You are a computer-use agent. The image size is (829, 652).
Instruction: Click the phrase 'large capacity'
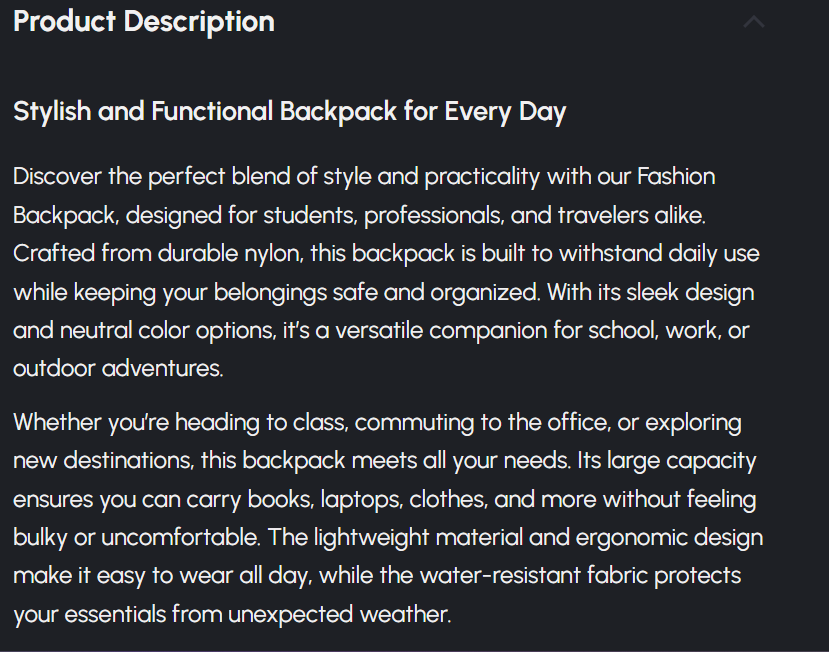click(682, 461)
